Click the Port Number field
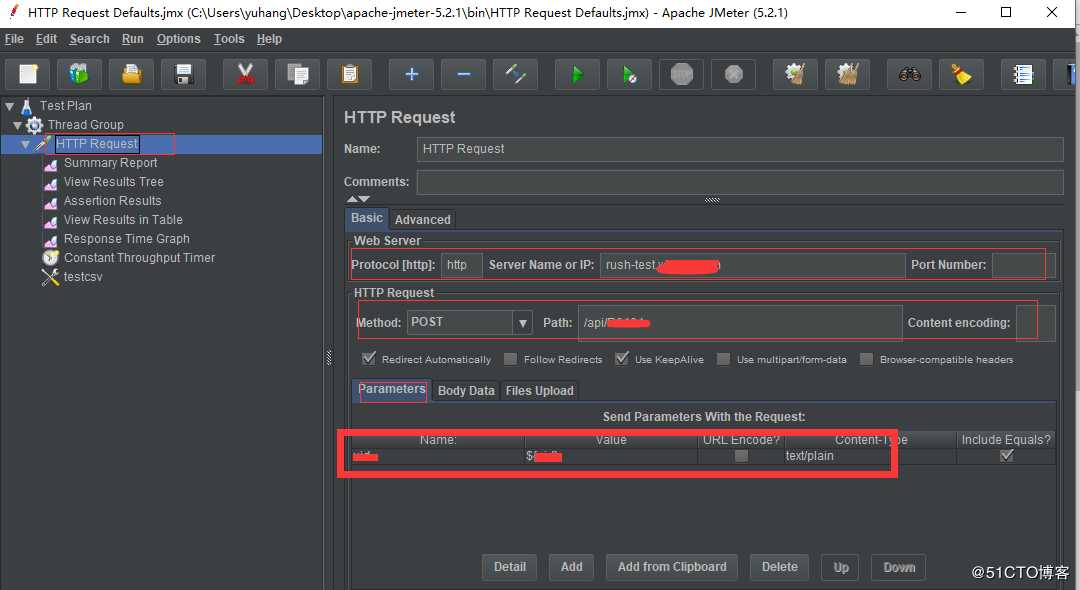The image size is (1080, 590). (x=1023, y=265)
